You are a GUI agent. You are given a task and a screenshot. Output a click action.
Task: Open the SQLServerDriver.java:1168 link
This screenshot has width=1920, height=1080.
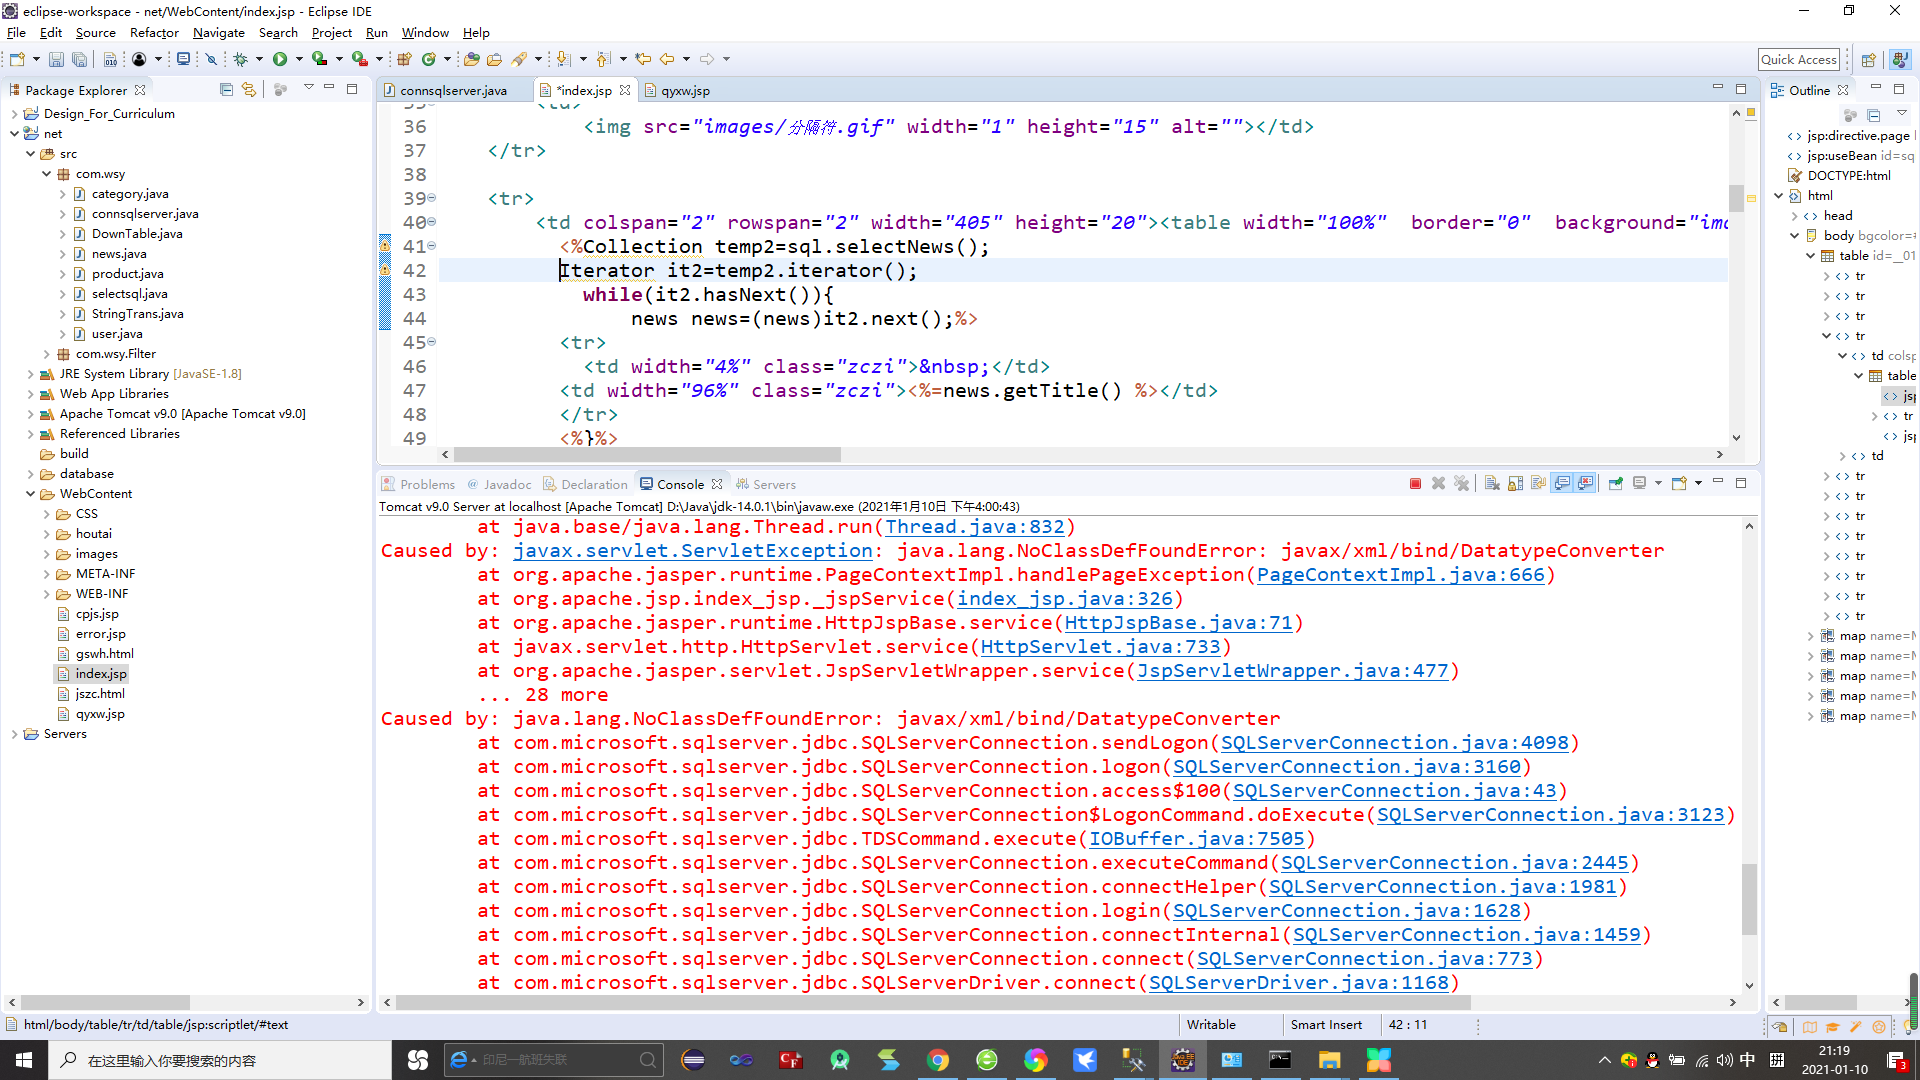[x=1298, y=983]
